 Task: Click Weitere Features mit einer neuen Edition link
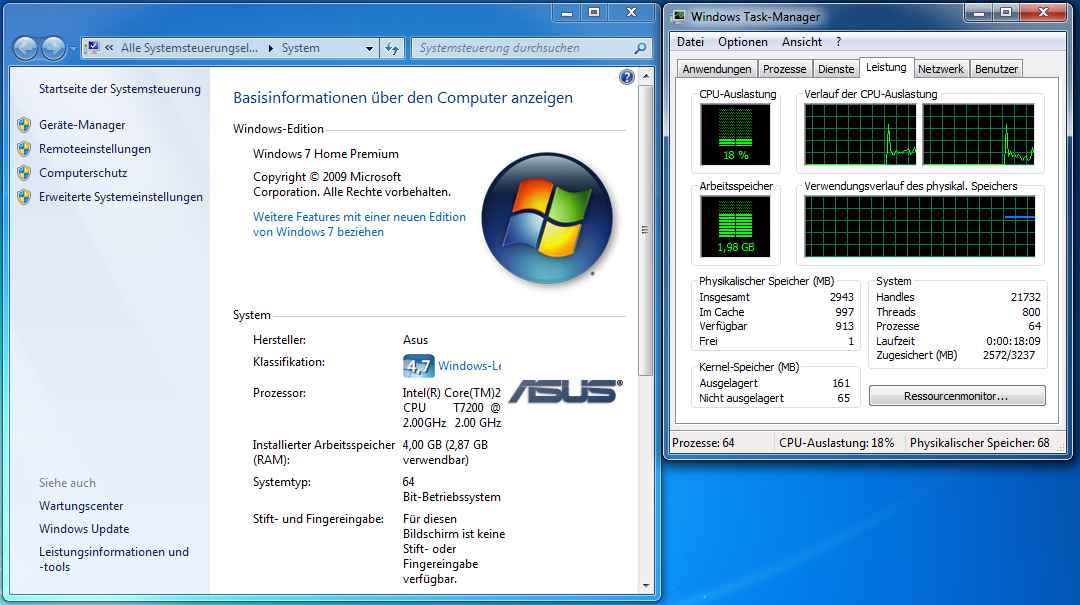[359, 225]
